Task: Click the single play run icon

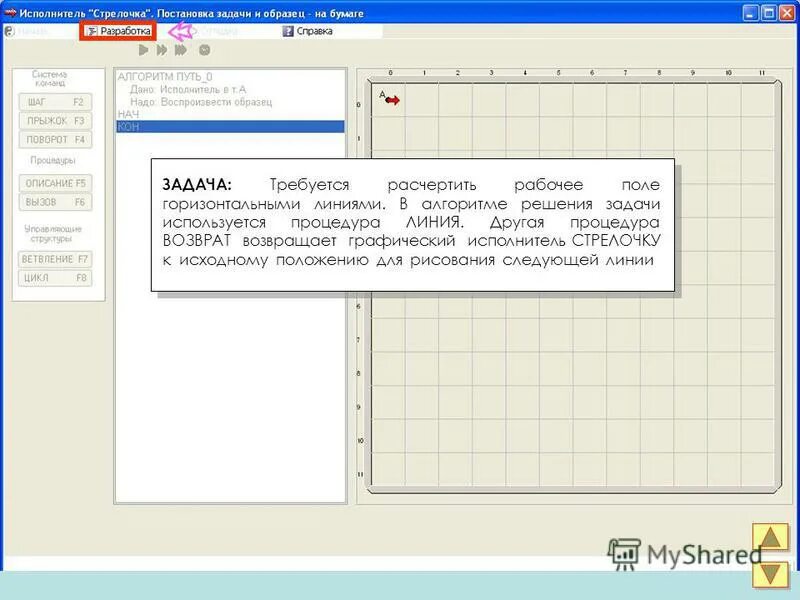Action: (x=143, y=50)
